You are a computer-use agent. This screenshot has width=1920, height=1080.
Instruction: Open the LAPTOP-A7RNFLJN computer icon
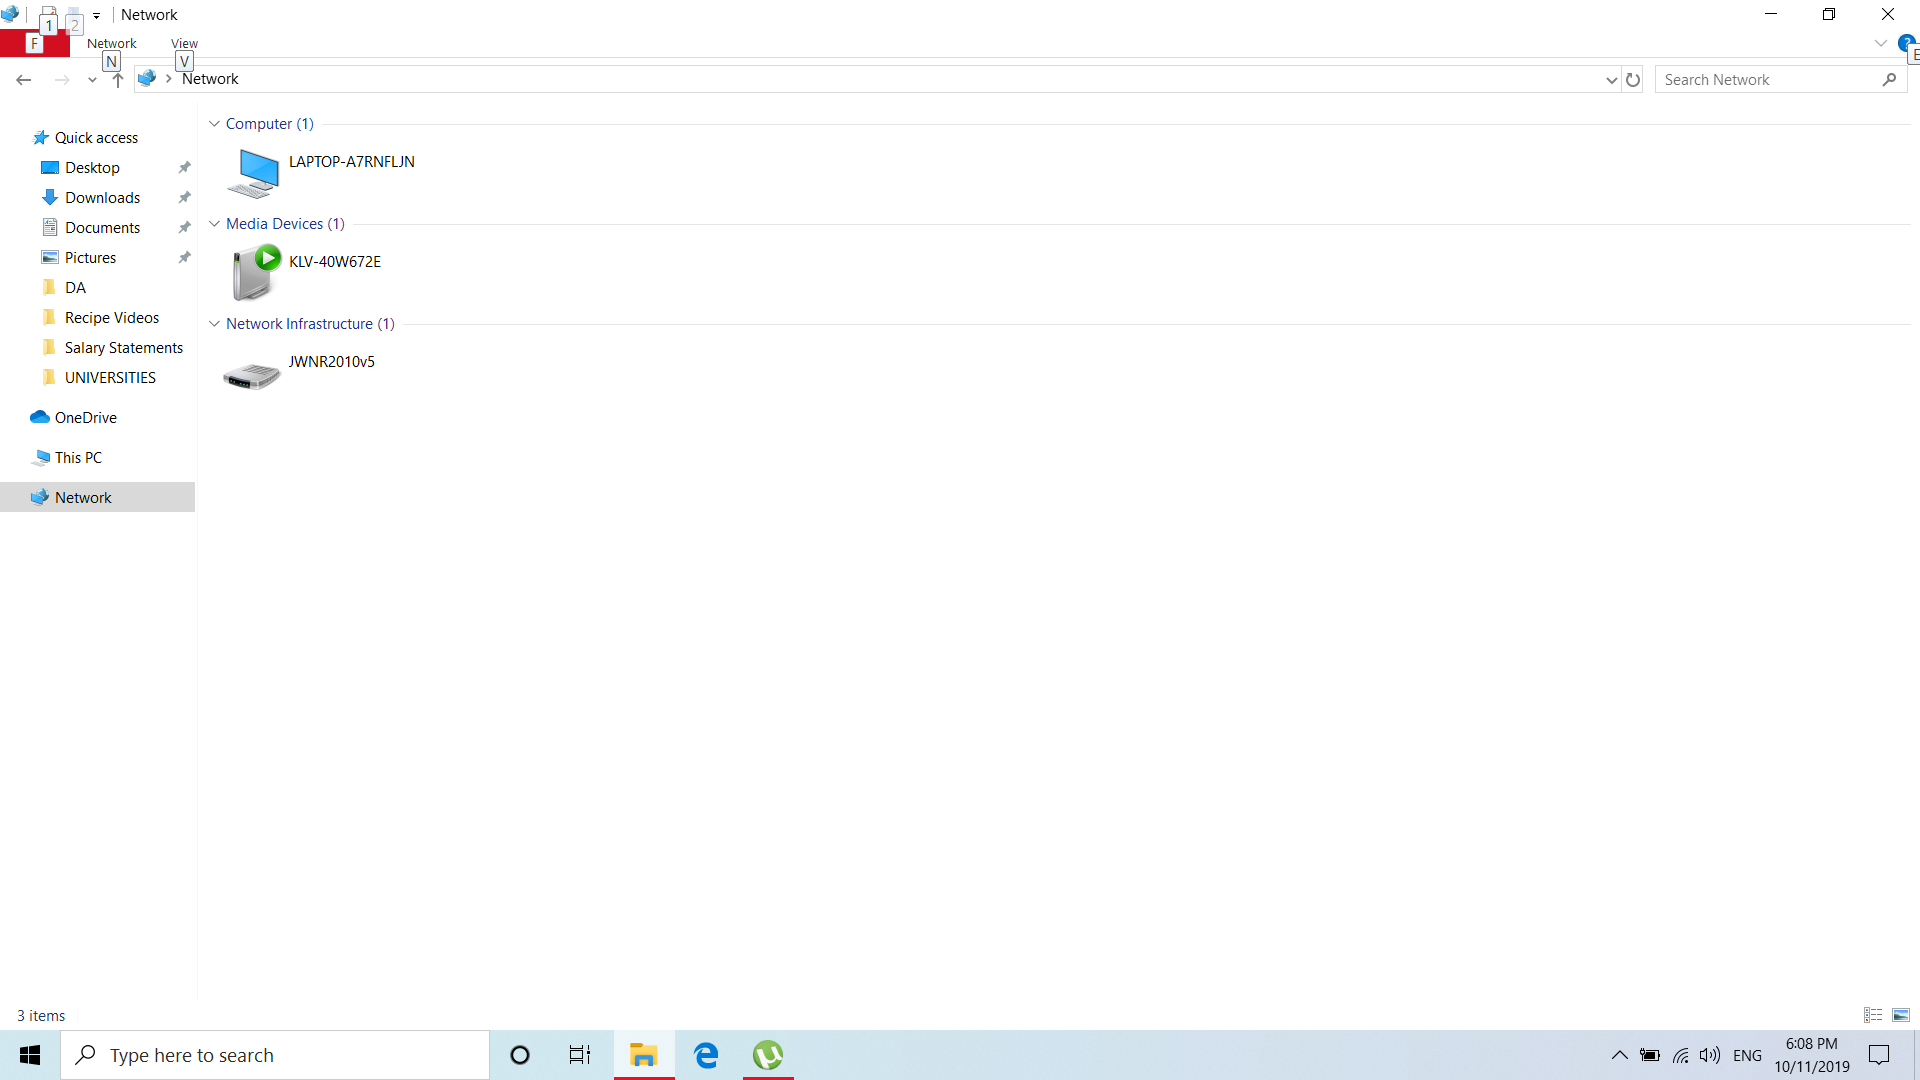coord(254,173)
